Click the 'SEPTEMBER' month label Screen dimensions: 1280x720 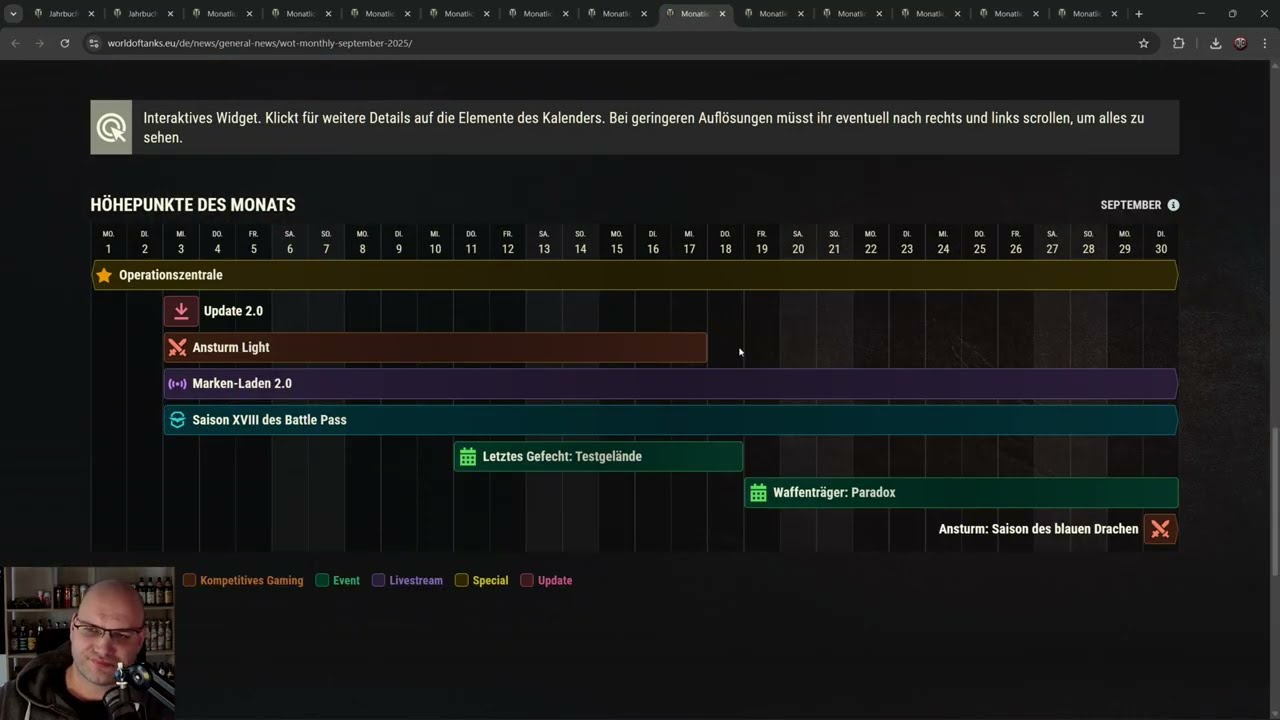1131,205
